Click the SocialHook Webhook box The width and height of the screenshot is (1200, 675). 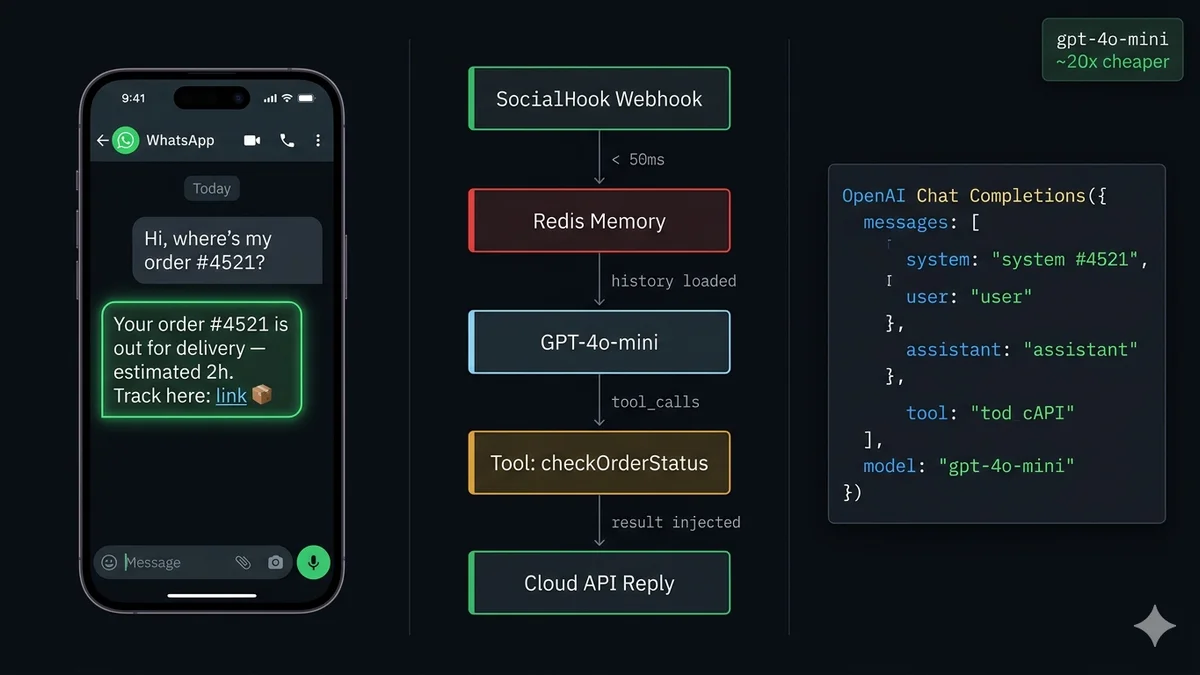(599, 99)
